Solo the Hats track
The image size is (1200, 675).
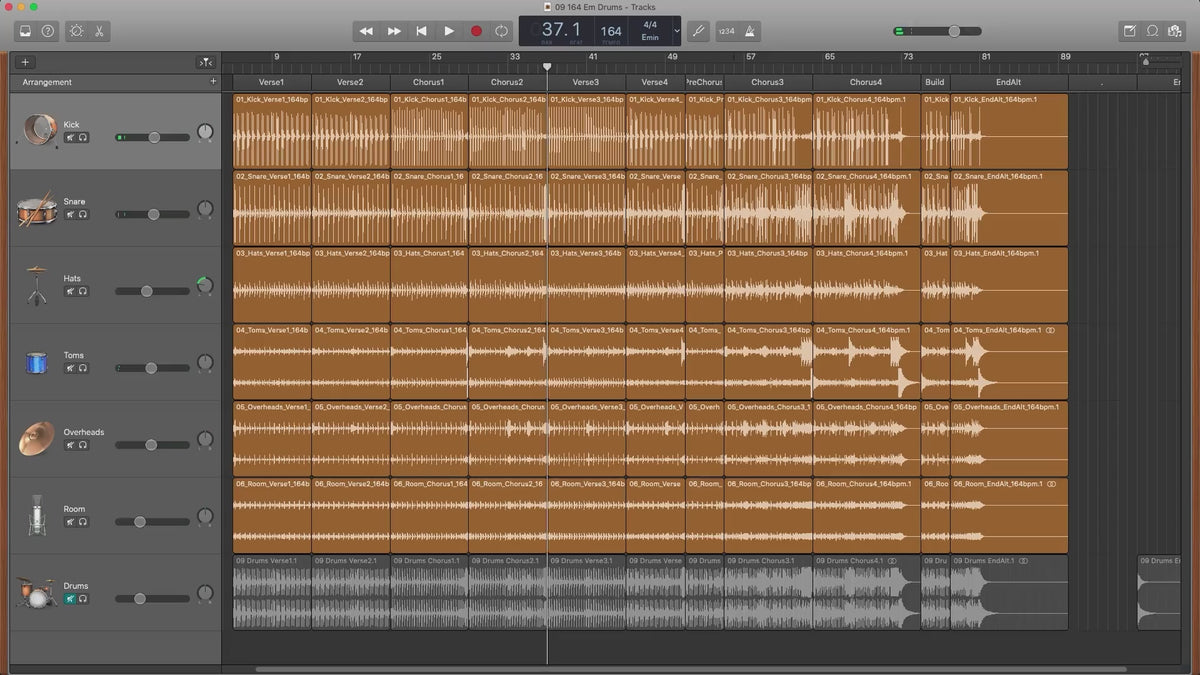coord(82,291)
